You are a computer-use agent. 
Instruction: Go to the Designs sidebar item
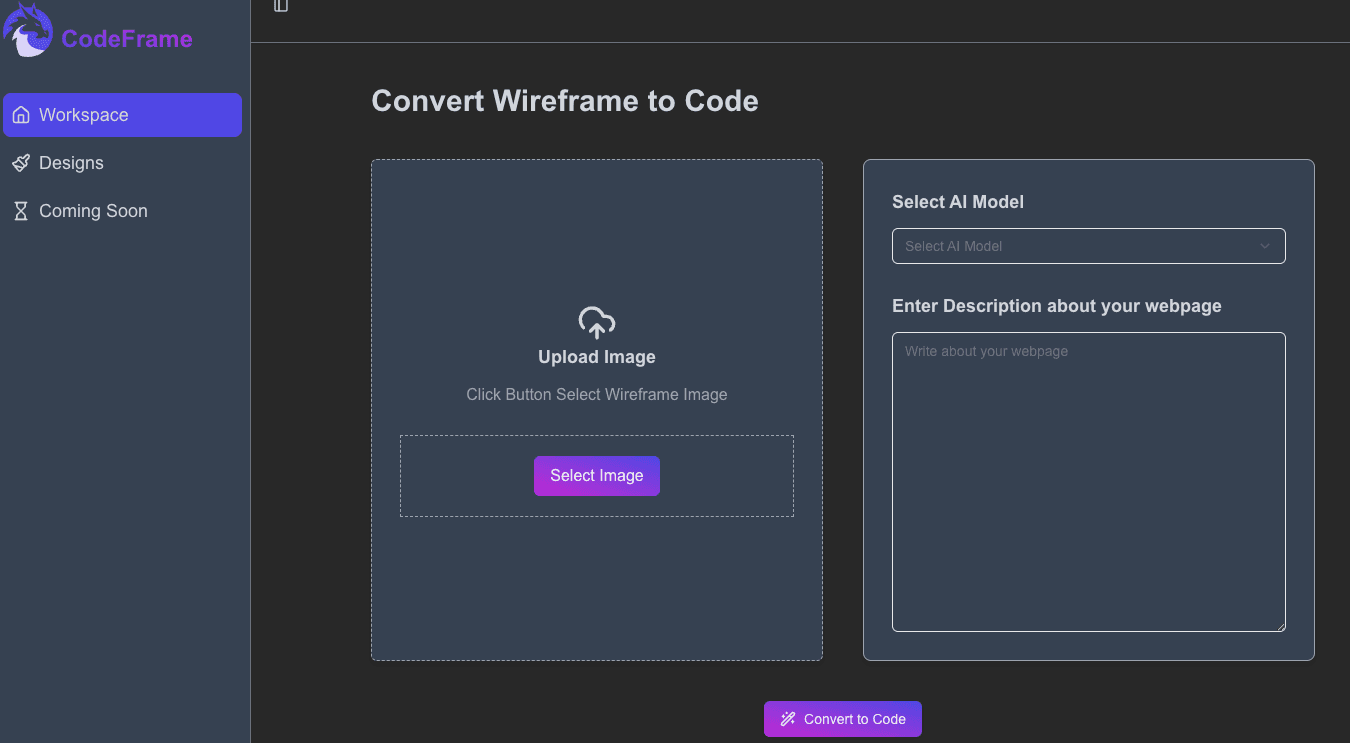point(71,163)
